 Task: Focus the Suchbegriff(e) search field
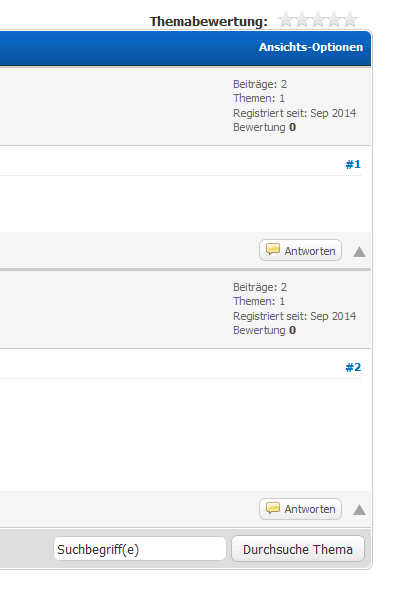tap(140, 549)
